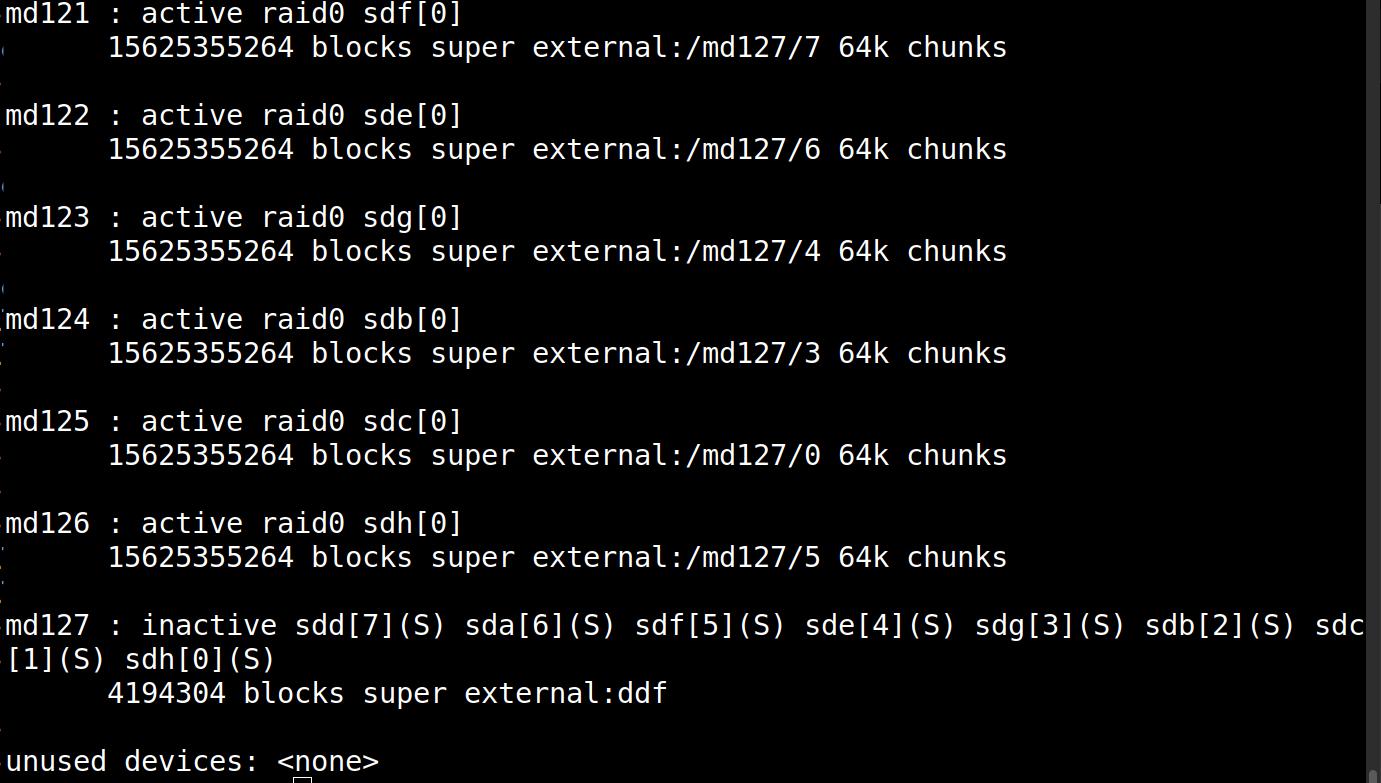The width and height of the screenshot is (1381, 783).
Task: Click the md127 device name
Action: [x=47, y=626]
